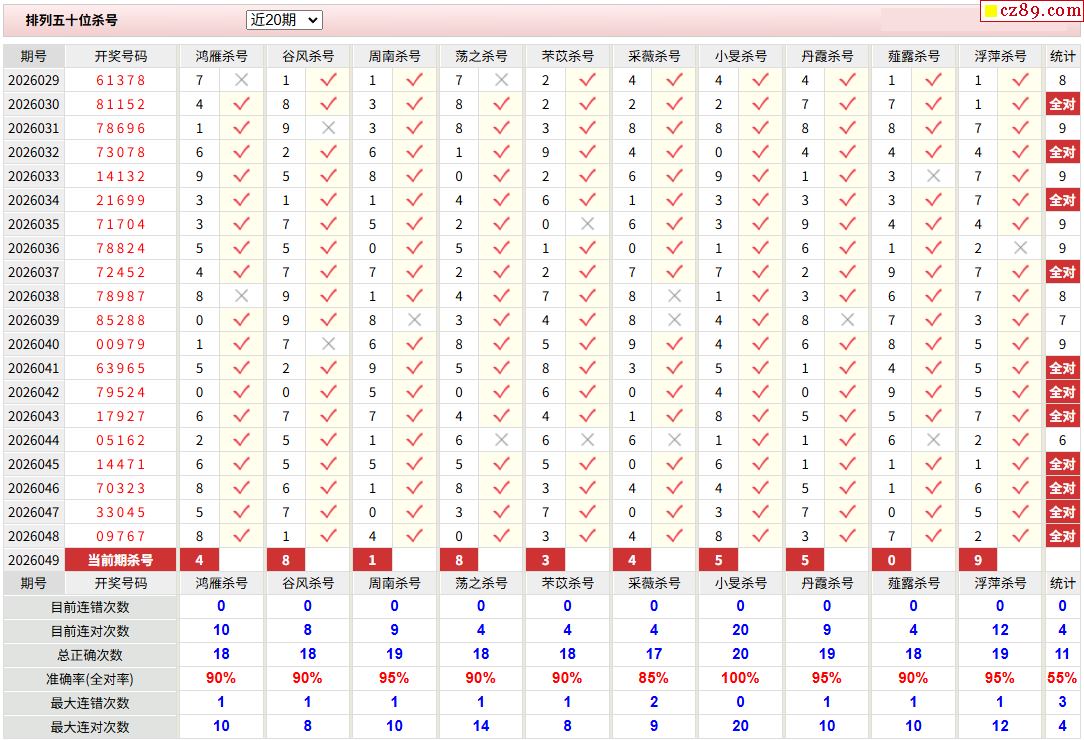Click the current 浮萍杀号 kill number 9 box
Screen dimensions: 1084x740
click(x=978, y=560)
